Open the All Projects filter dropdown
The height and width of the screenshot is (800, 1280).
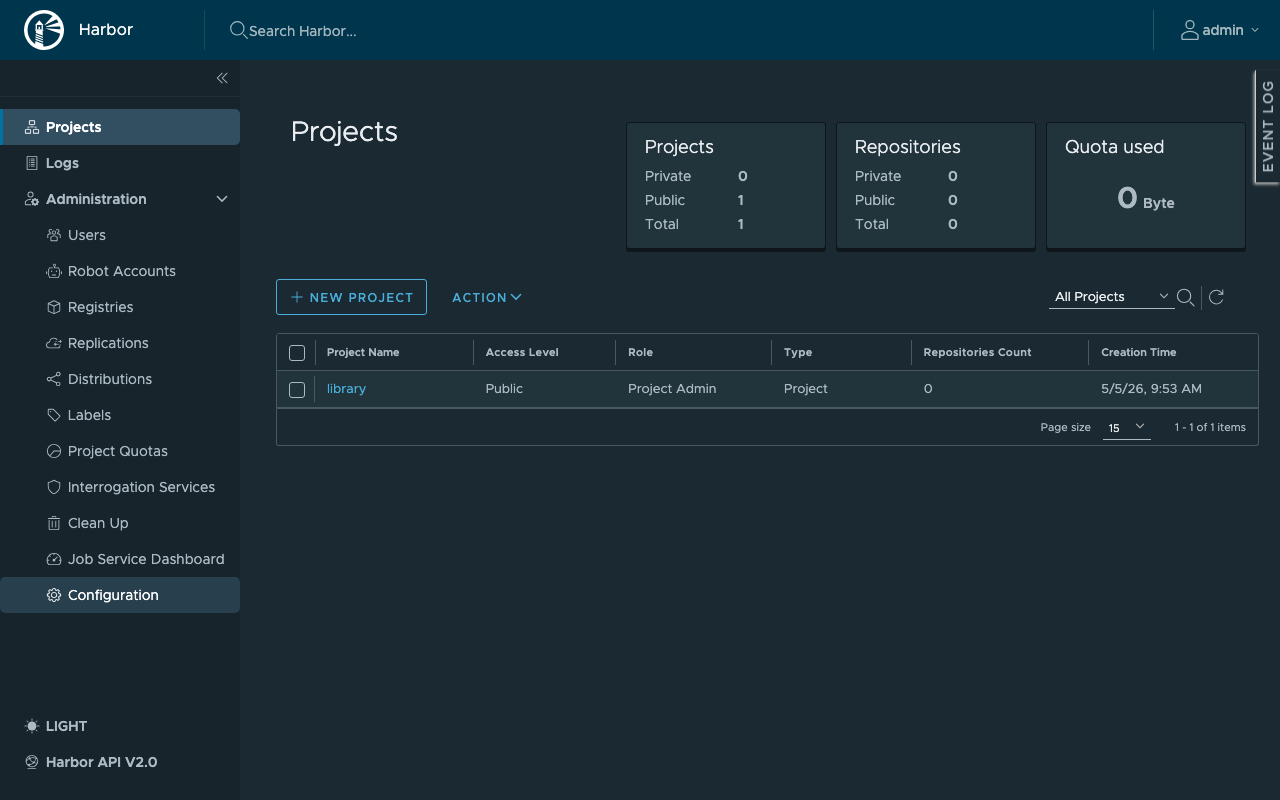pyautogui.click(x=1111, y=297)
